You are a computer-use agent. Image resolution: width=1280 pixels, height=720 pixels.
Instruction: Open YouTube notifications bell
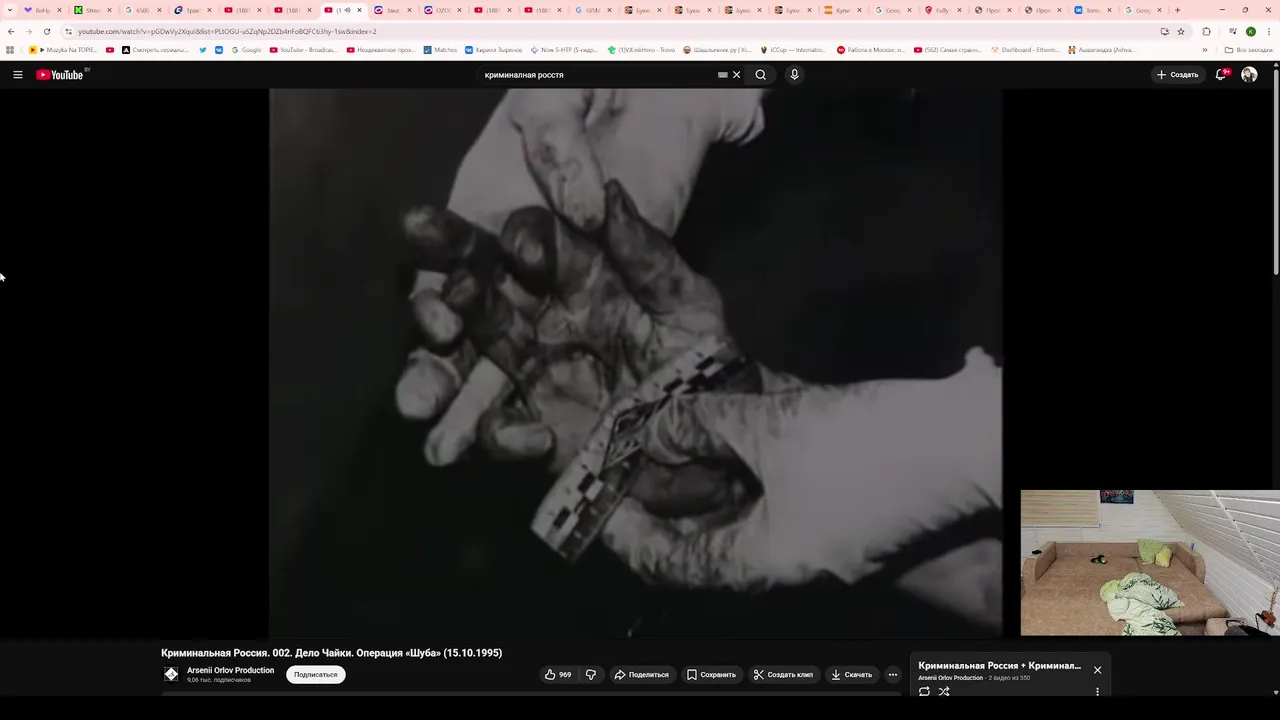click(x=1220, y=75)
